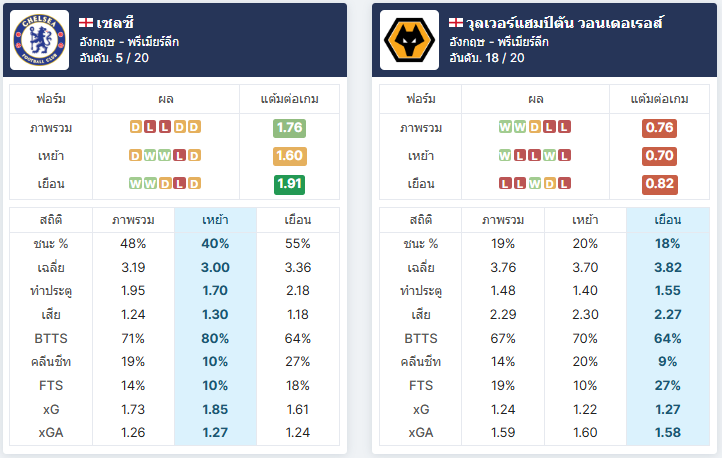The height and width of the screenshot is (458, 722).
Task: Click Wolves' red 0.76 points-per-game badge
Action: coord(659,128)
